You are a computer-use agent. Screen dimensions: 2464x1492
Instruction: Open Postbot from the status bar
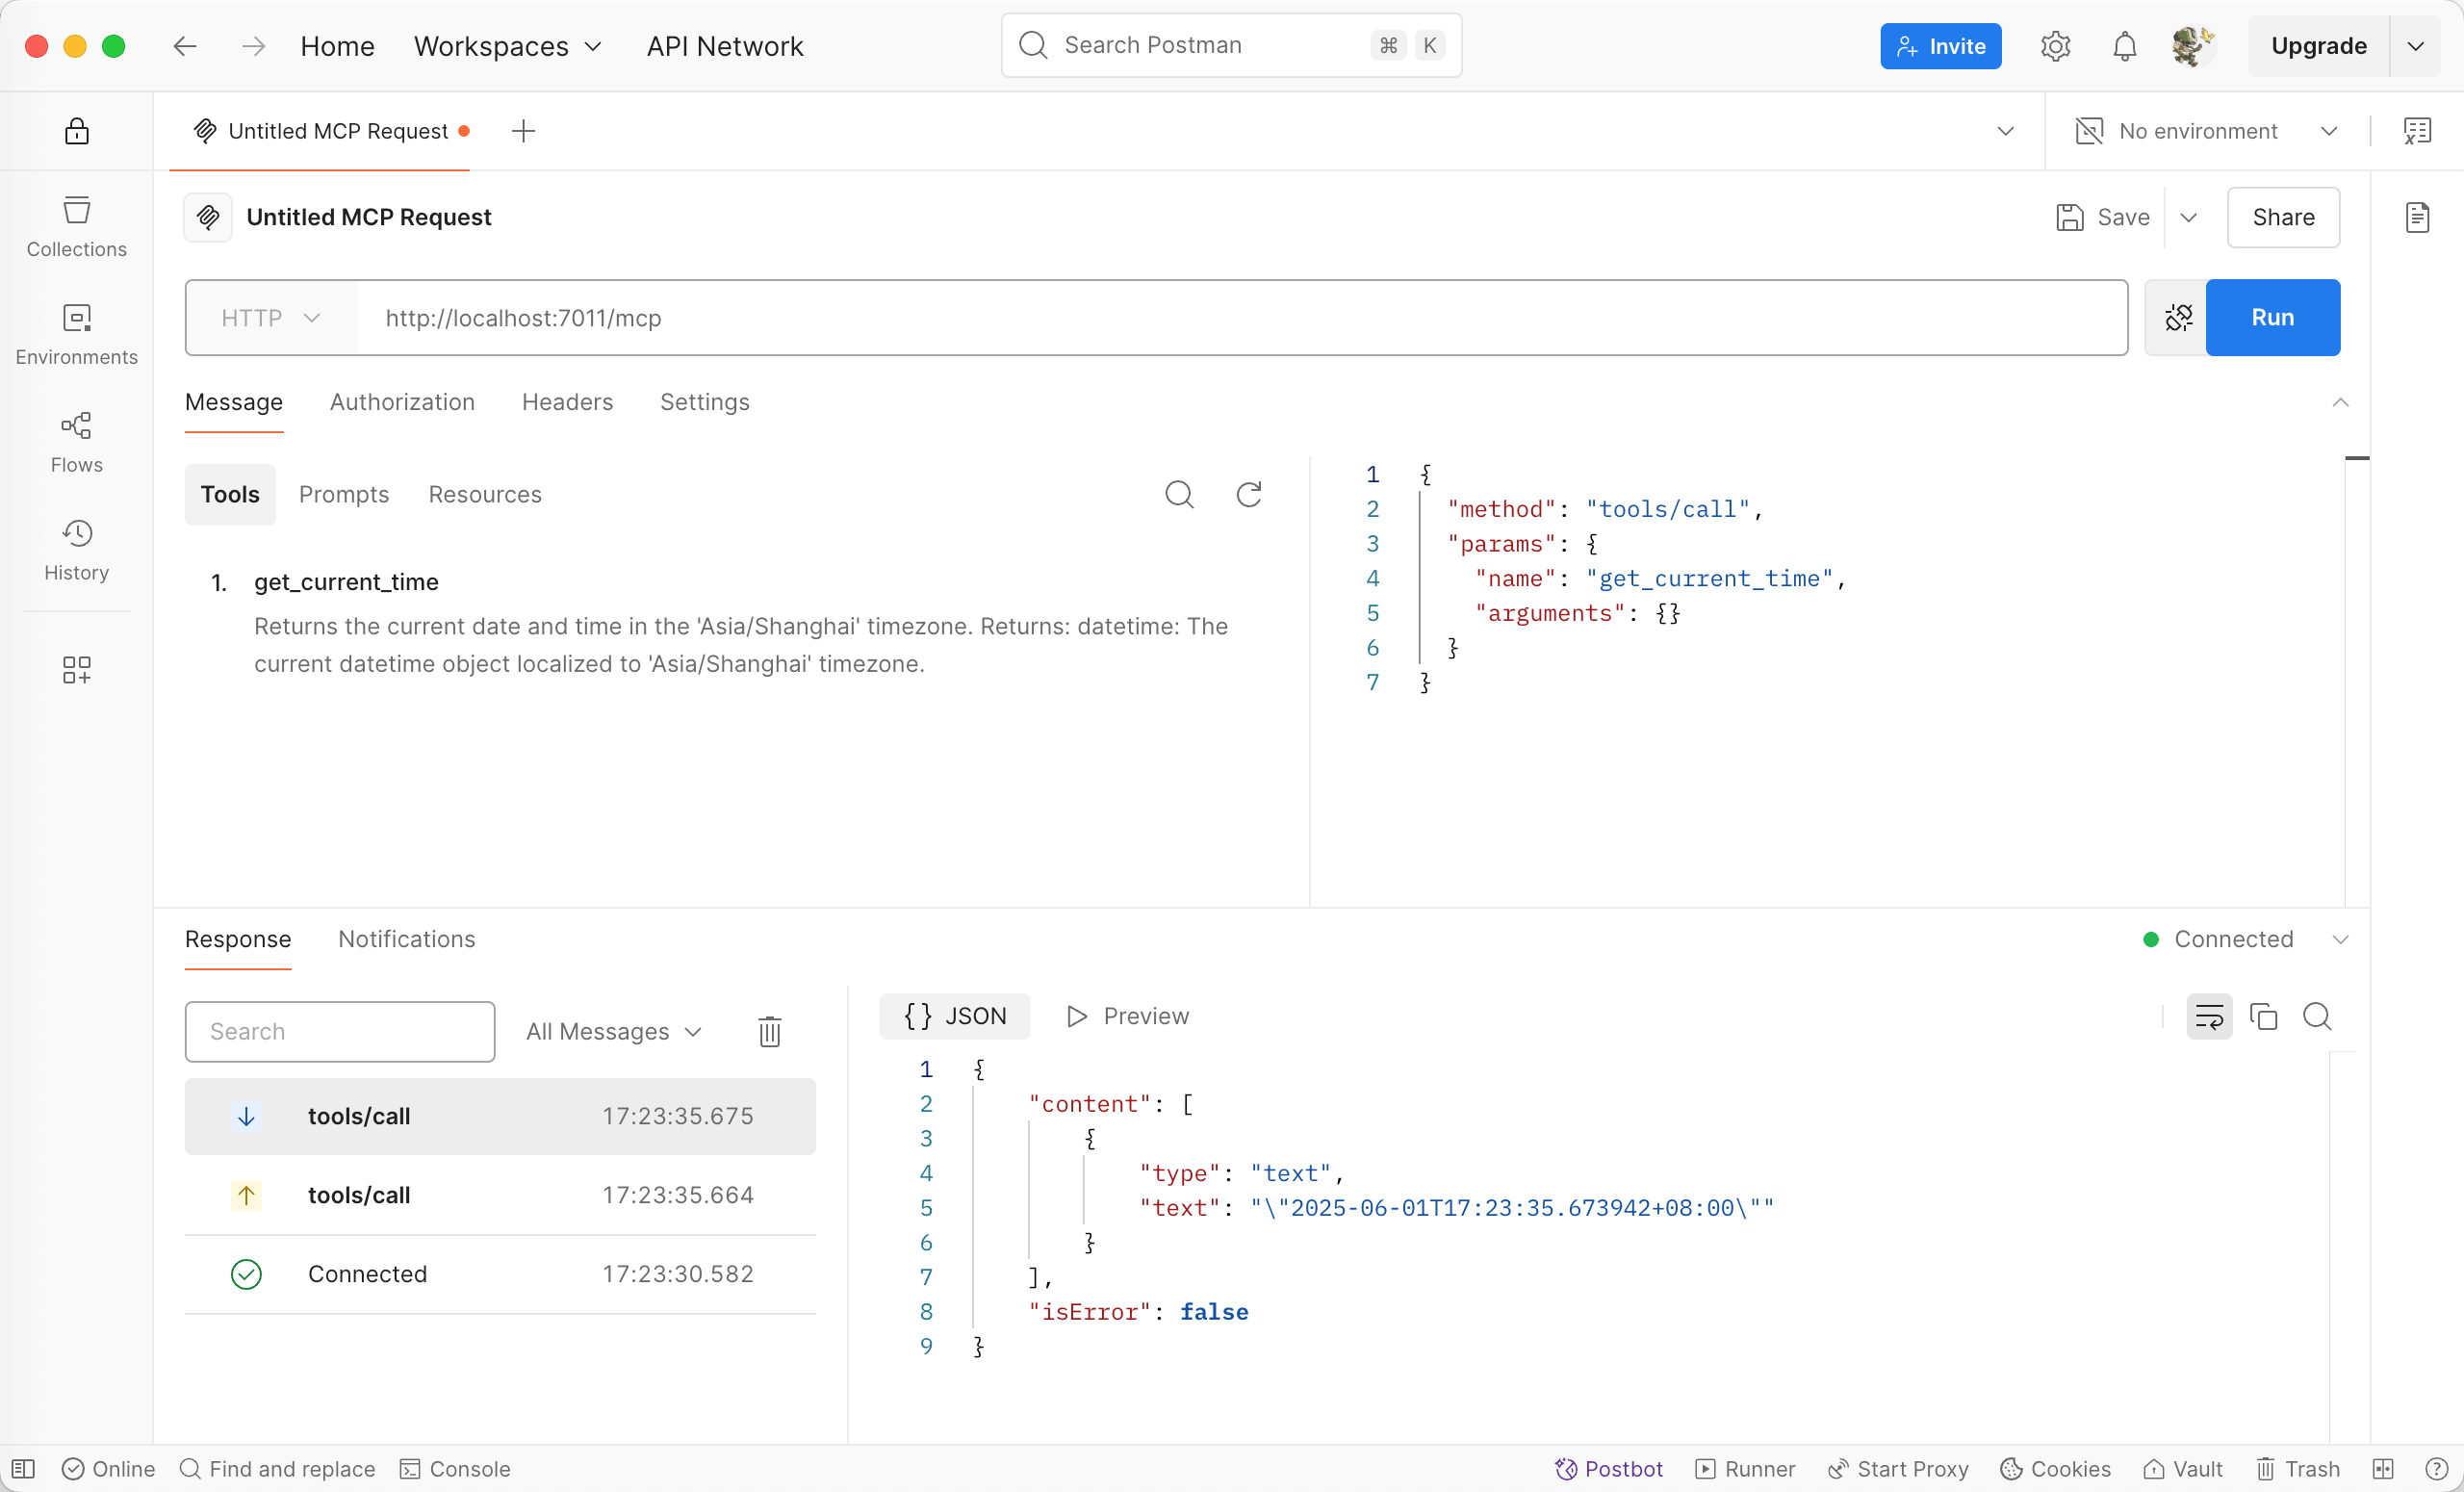pyautogui.click(x=1608, y=1469)
